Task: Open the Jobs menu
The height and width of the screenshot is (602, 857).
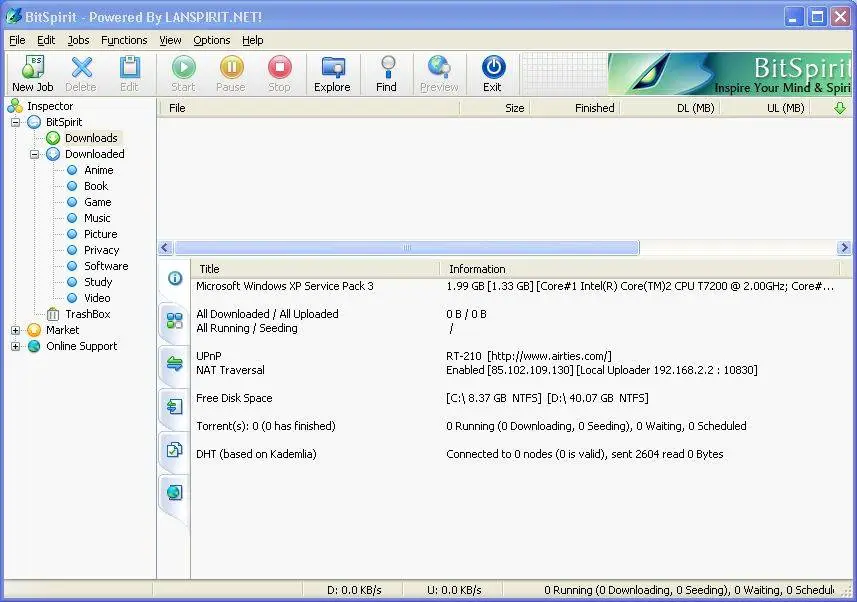Action: coord(78,40)
